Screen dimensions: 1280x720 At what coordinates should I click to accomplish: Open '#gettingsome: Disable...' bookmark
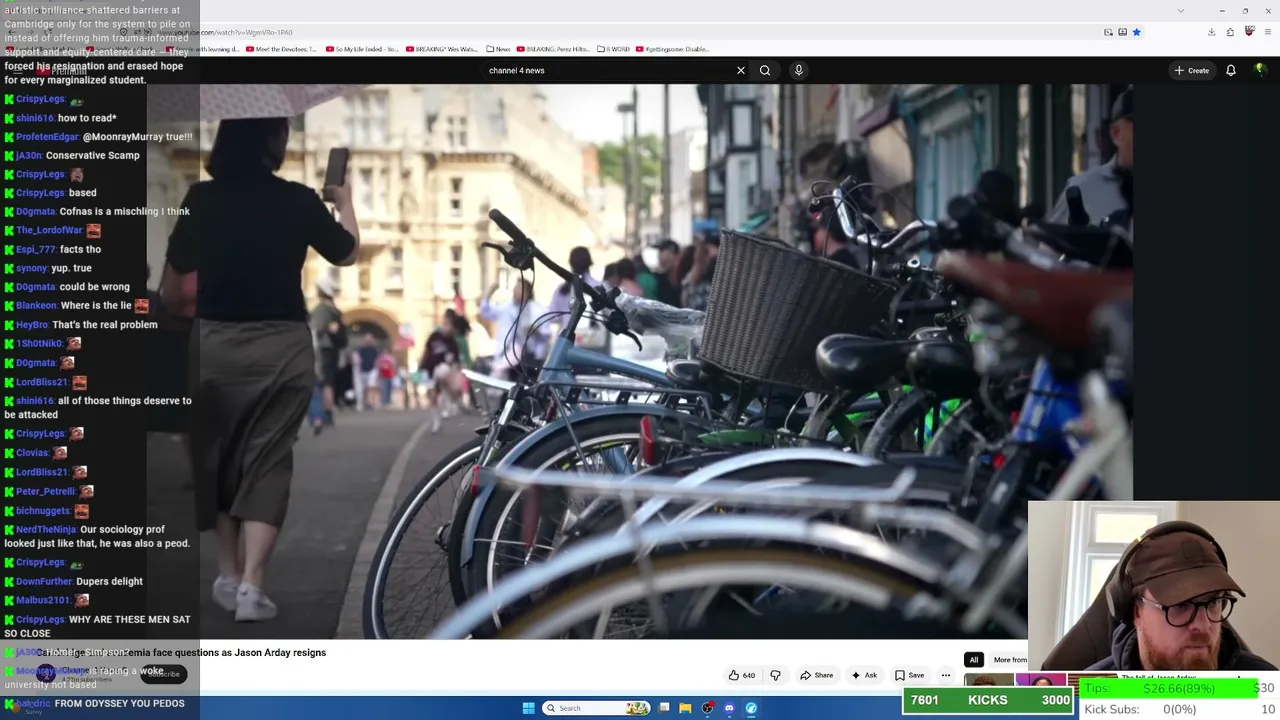coord(672,49)
